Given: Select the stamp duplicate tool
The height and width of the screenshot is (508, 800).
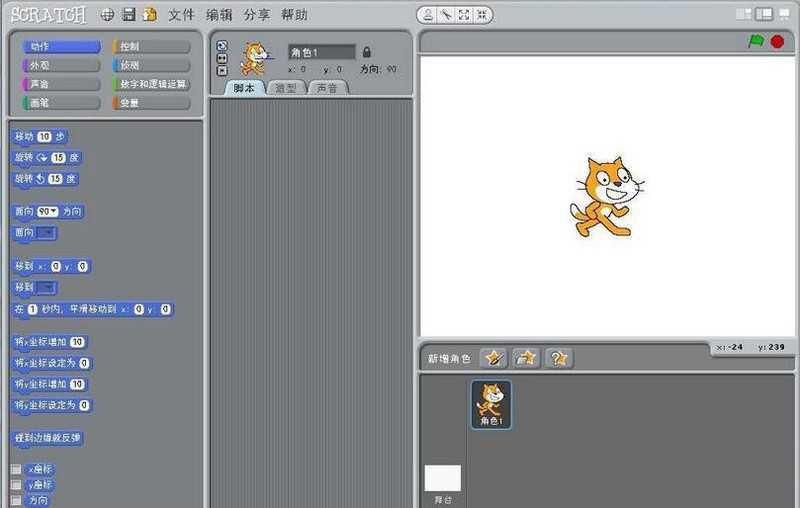Looking at the screenshot, I should coord(428,15).
